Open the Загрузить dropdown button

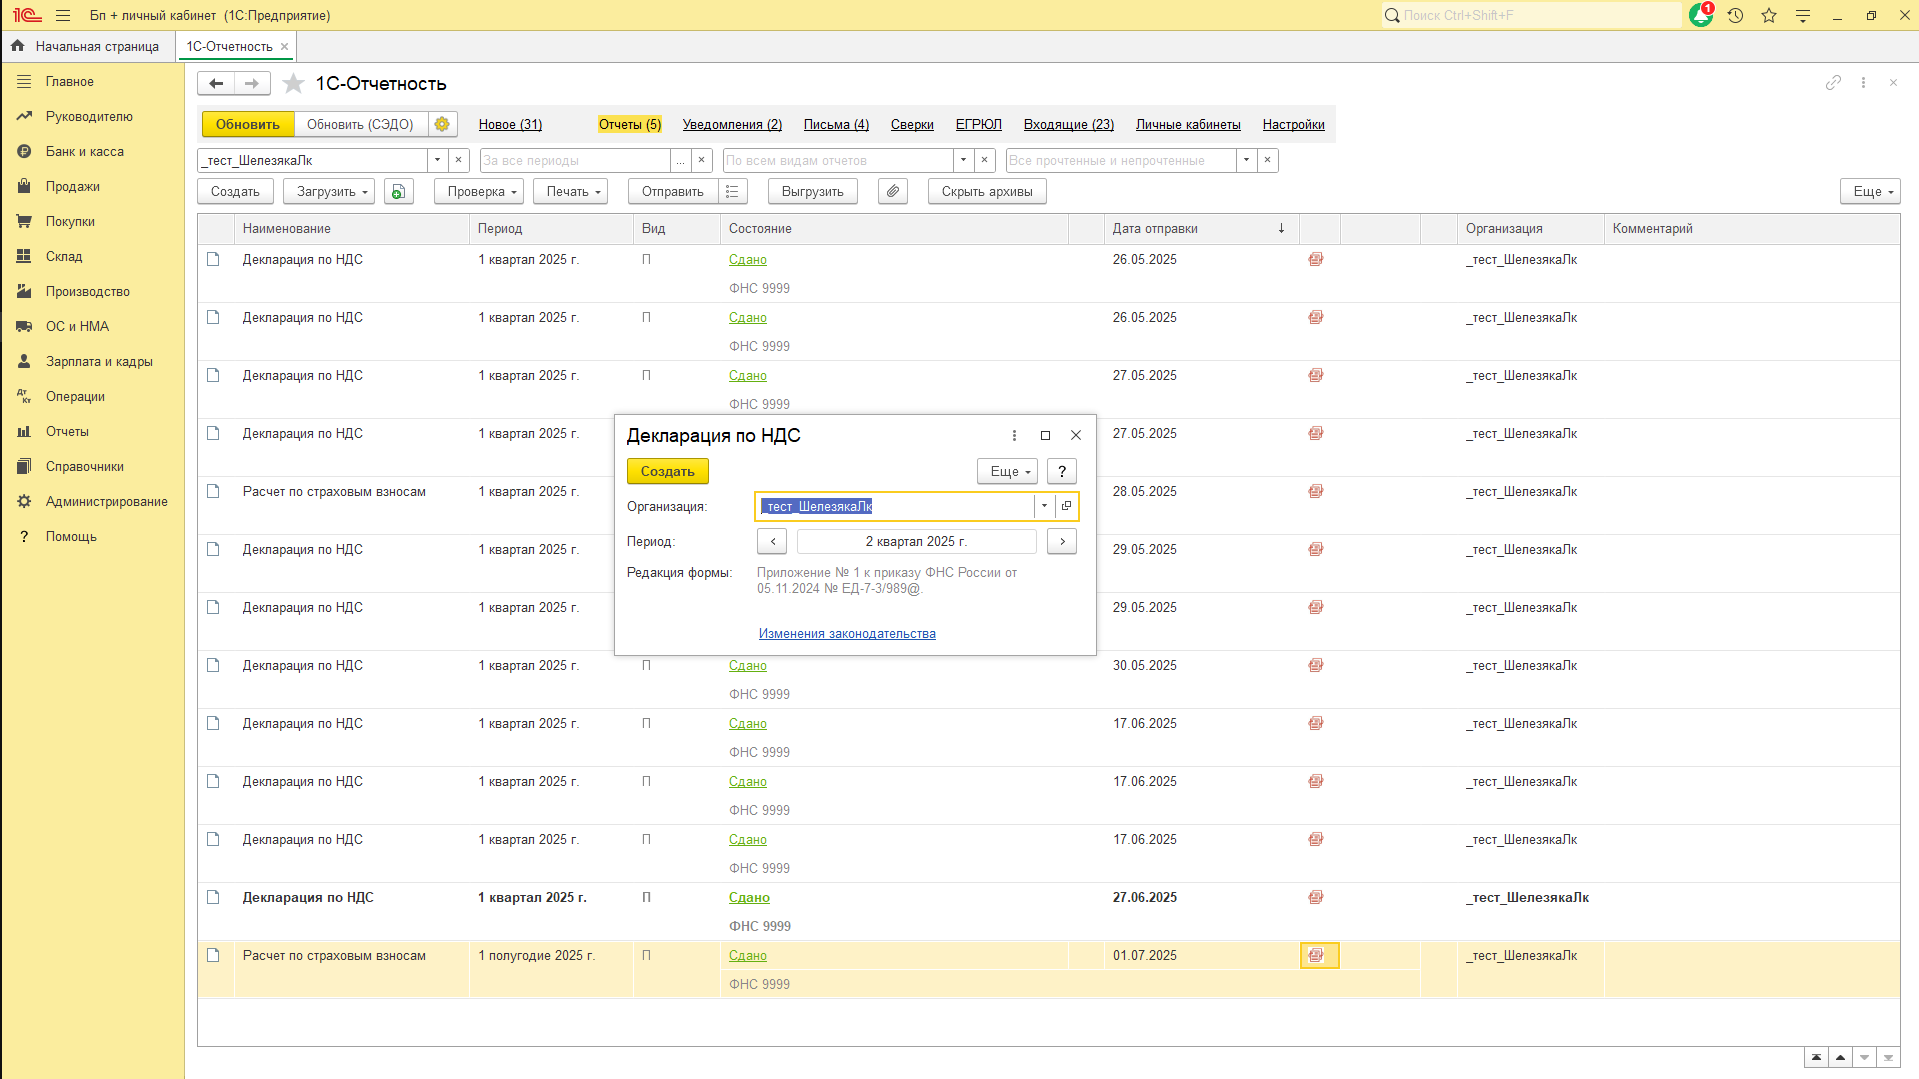point(329,191)
